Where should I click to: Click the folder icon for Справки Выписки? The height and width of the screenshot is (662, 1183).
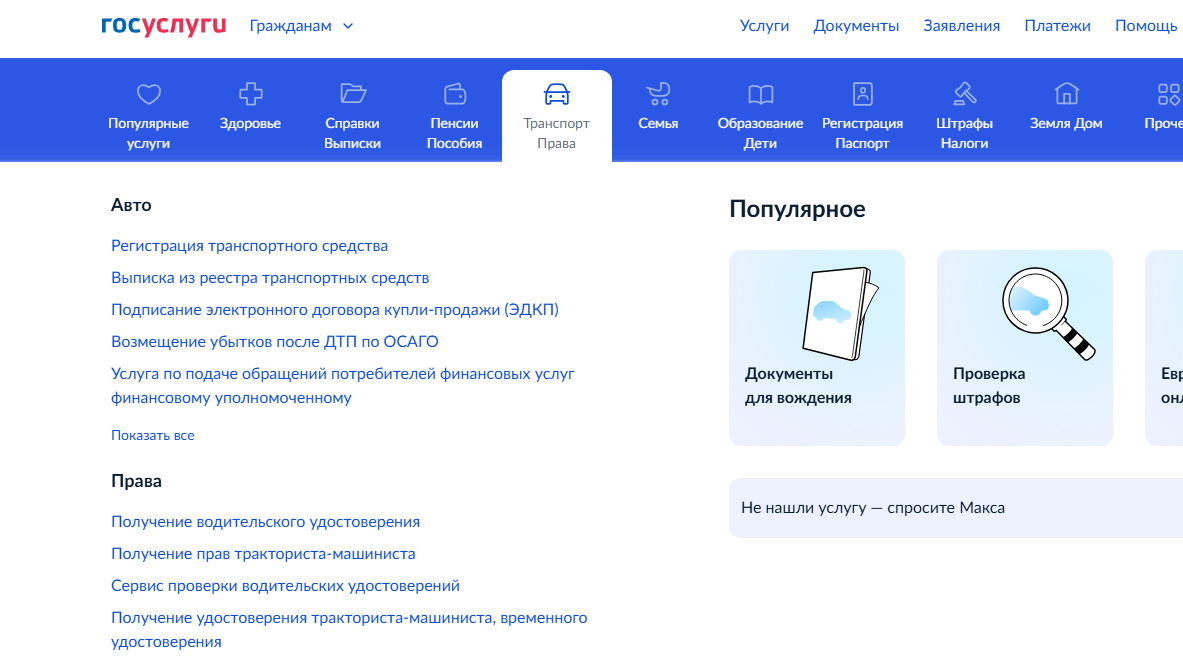(352, 94)
